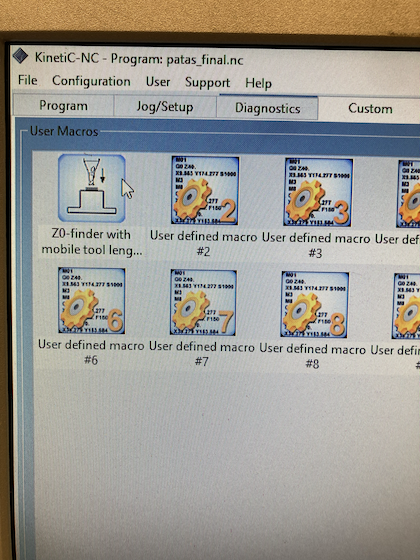The image size is (420, 560).
Task: Switch to the Jog/Setup tab
Action: click(165, 107)
